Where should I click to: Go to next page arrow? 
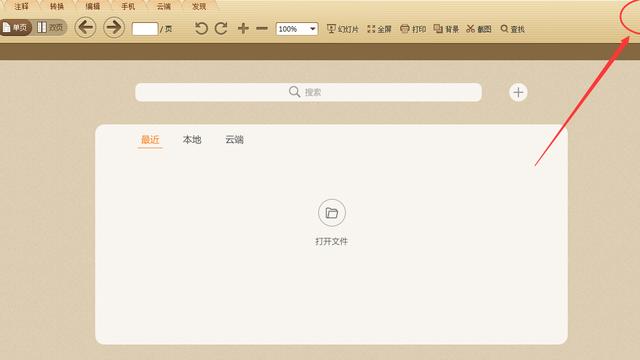pos(113,27)
